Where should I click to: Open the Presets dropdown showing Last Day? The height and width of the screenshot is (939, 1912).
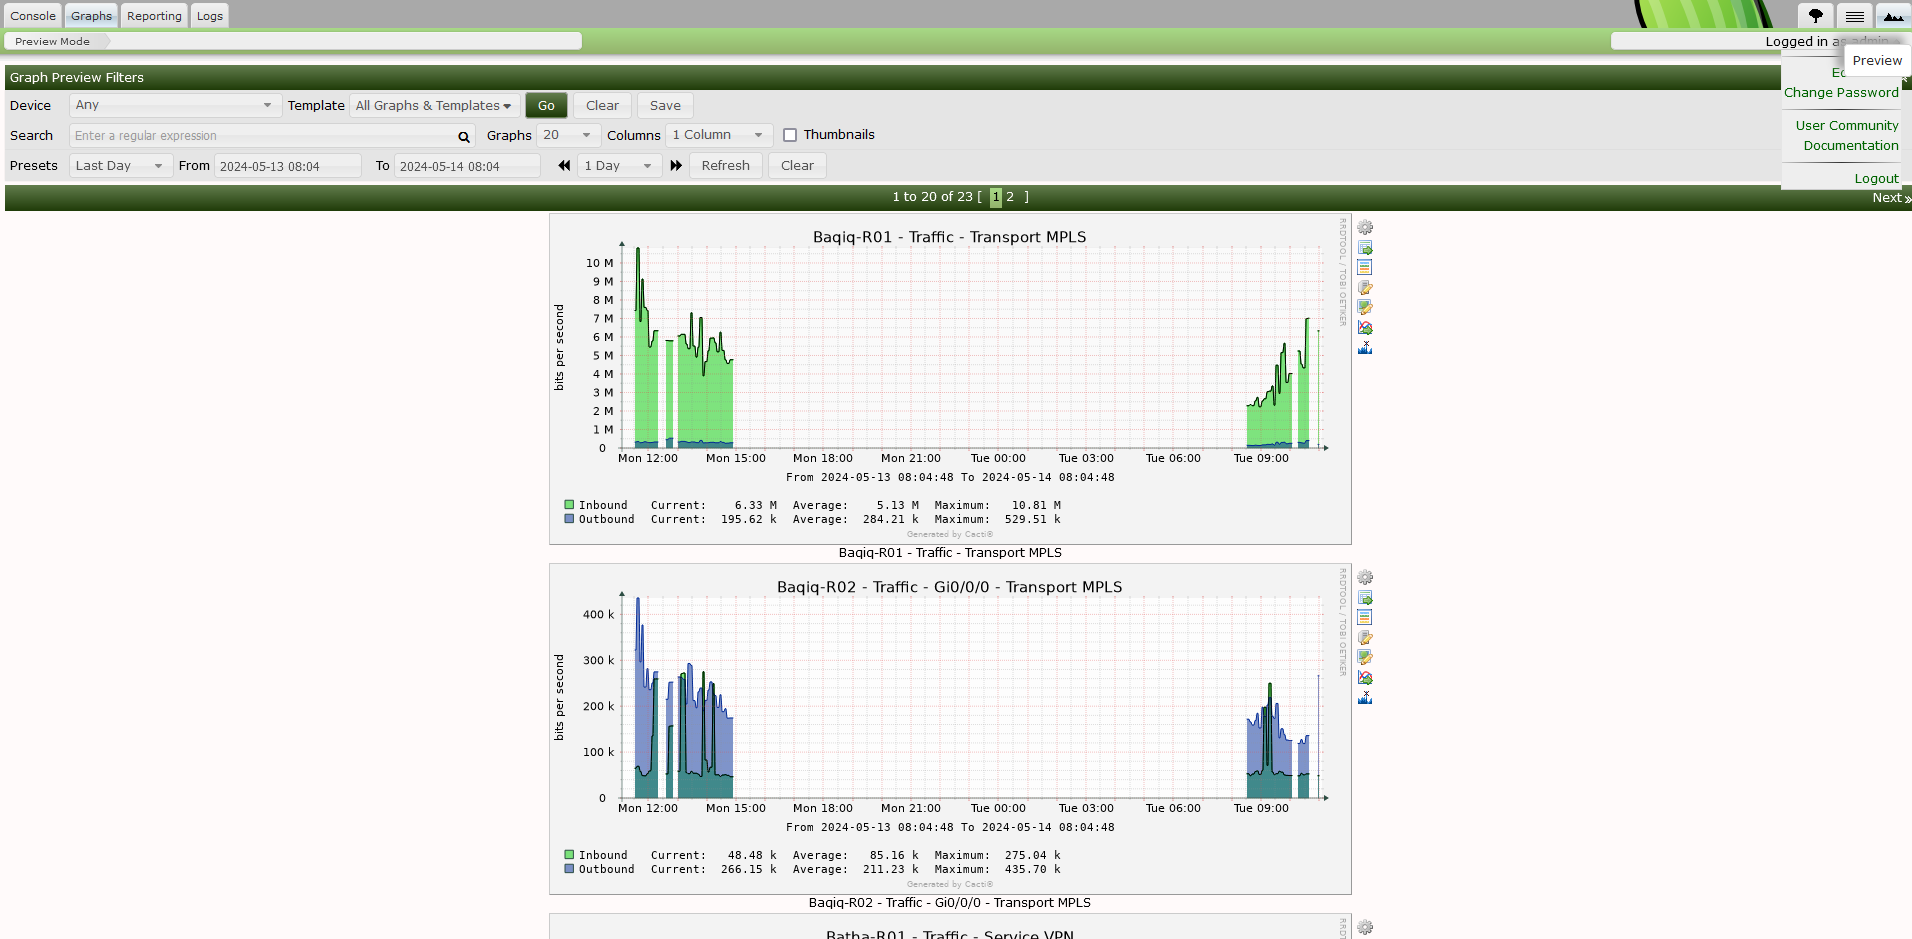click(x=119, y=166)
